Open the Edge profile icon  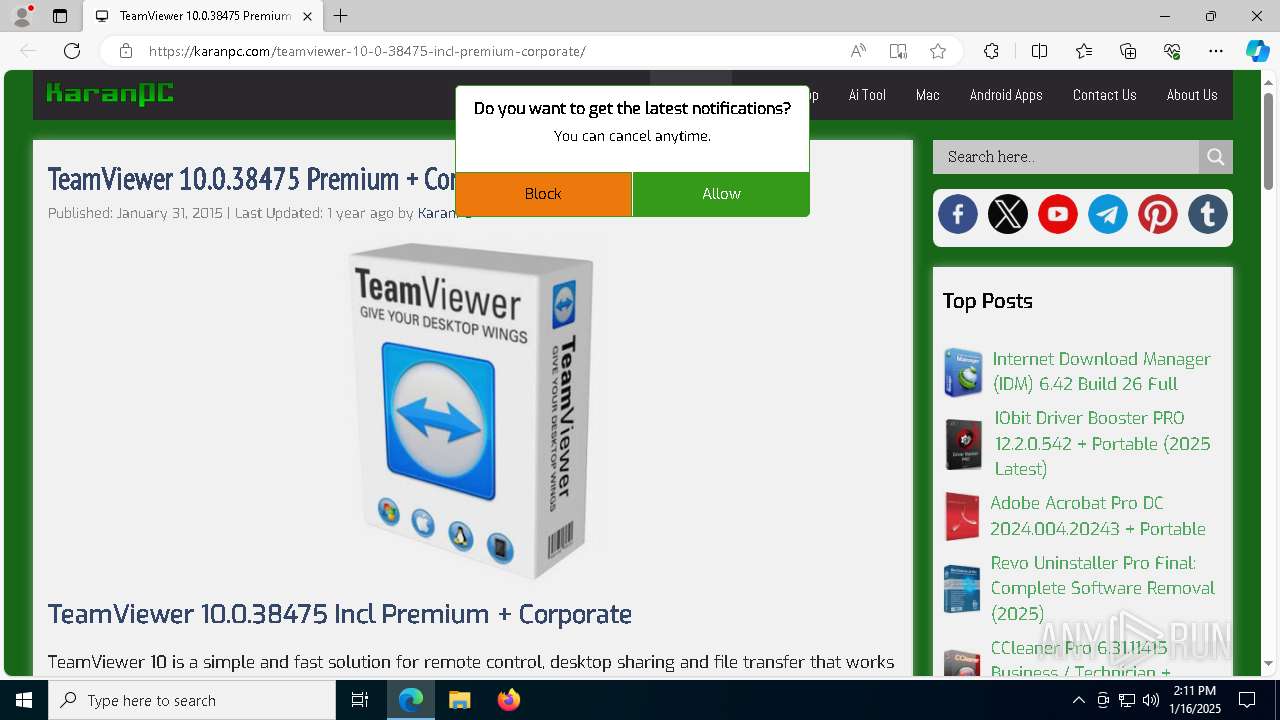pos(22,16)
